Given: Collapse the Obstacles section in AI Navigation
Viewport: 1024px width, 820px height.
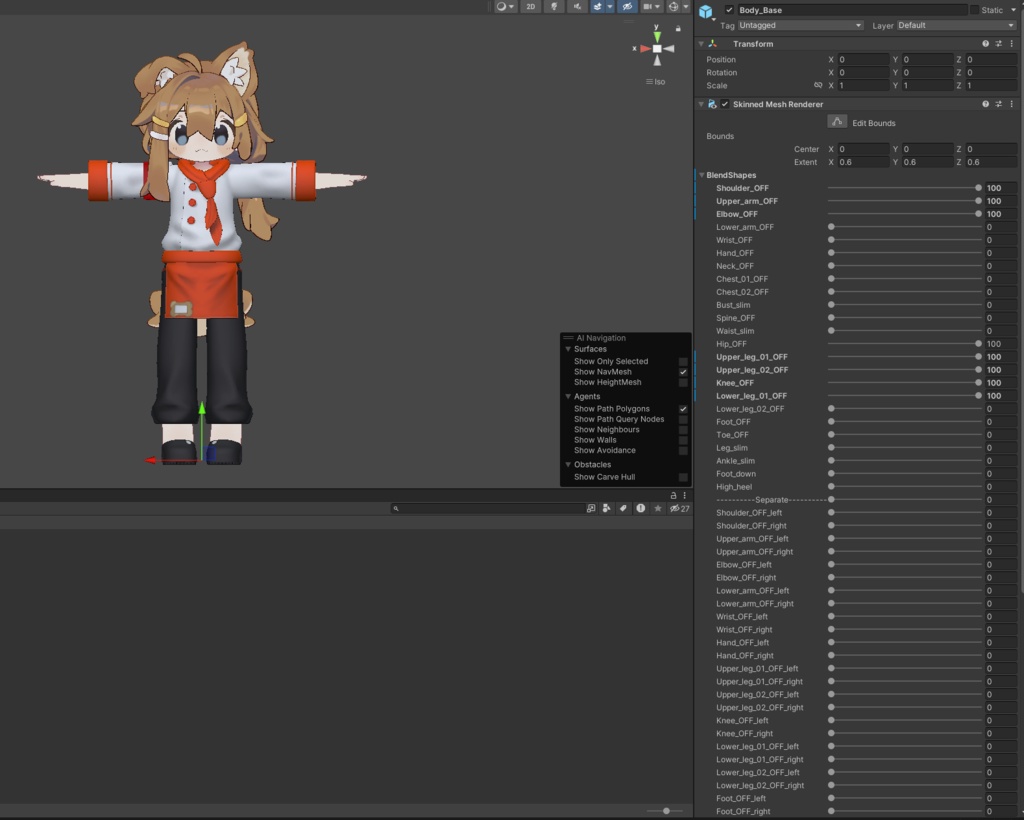Looking at the screenshot, I should [568, 465].
